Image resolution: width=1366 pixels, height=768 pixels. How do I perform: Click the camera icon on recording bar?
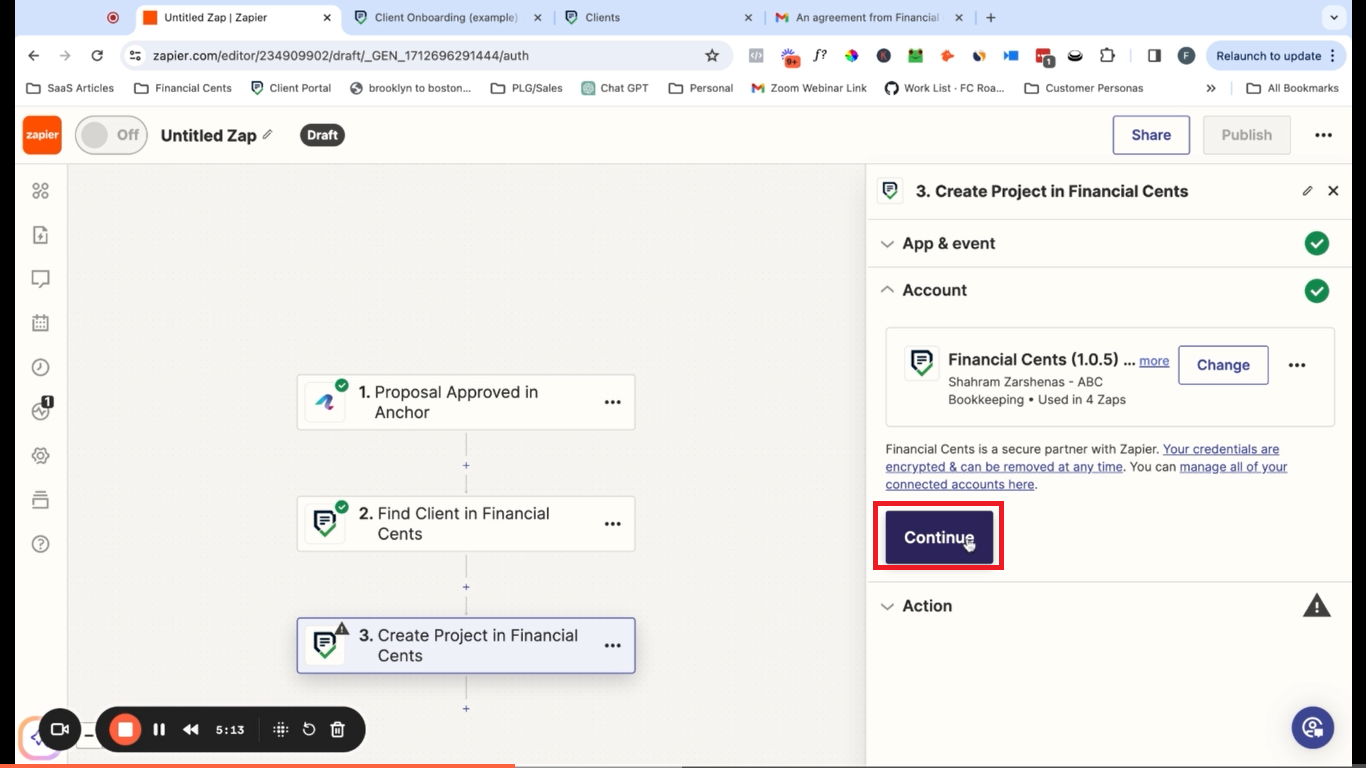tap(60, 729)
